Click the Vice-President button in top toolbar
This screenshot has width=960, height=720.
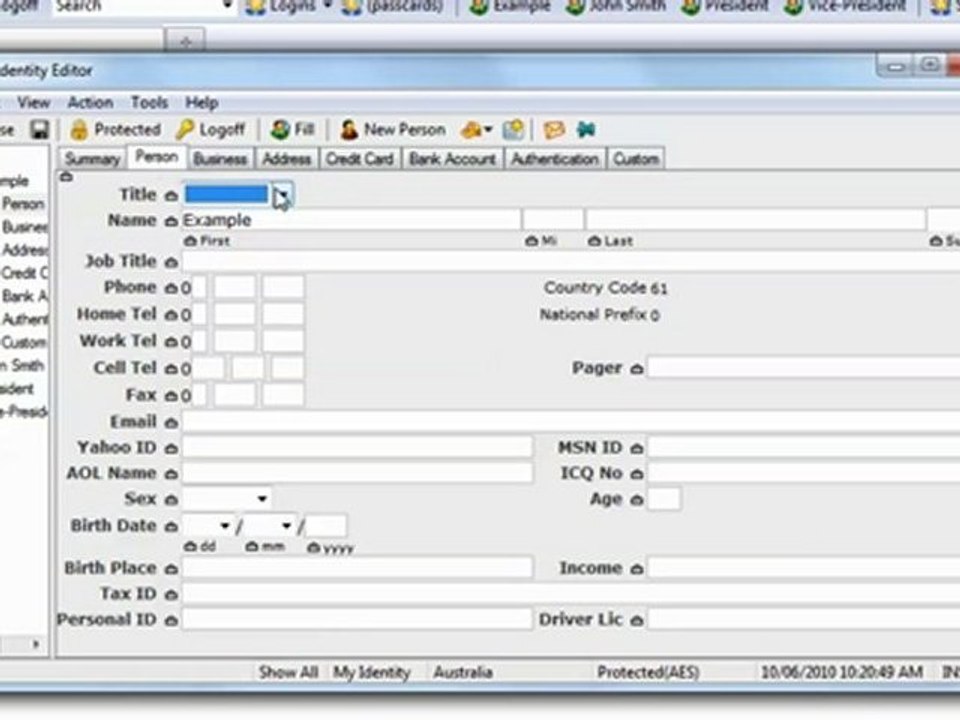click(x=846, y=6)
